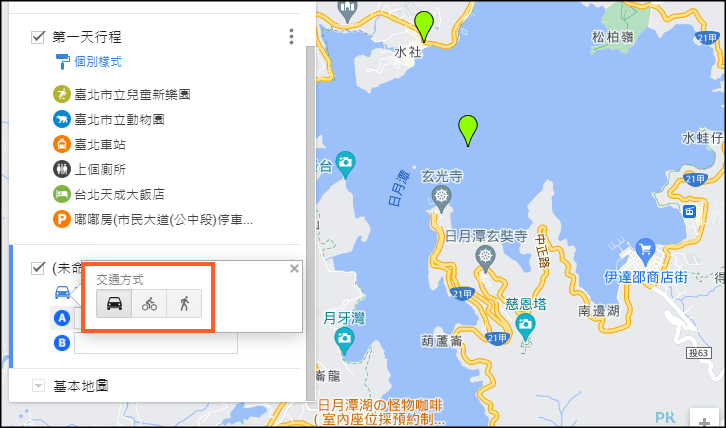Click the 玄光寺 temple marker
The image size is (726, 428).
(442, 198)
